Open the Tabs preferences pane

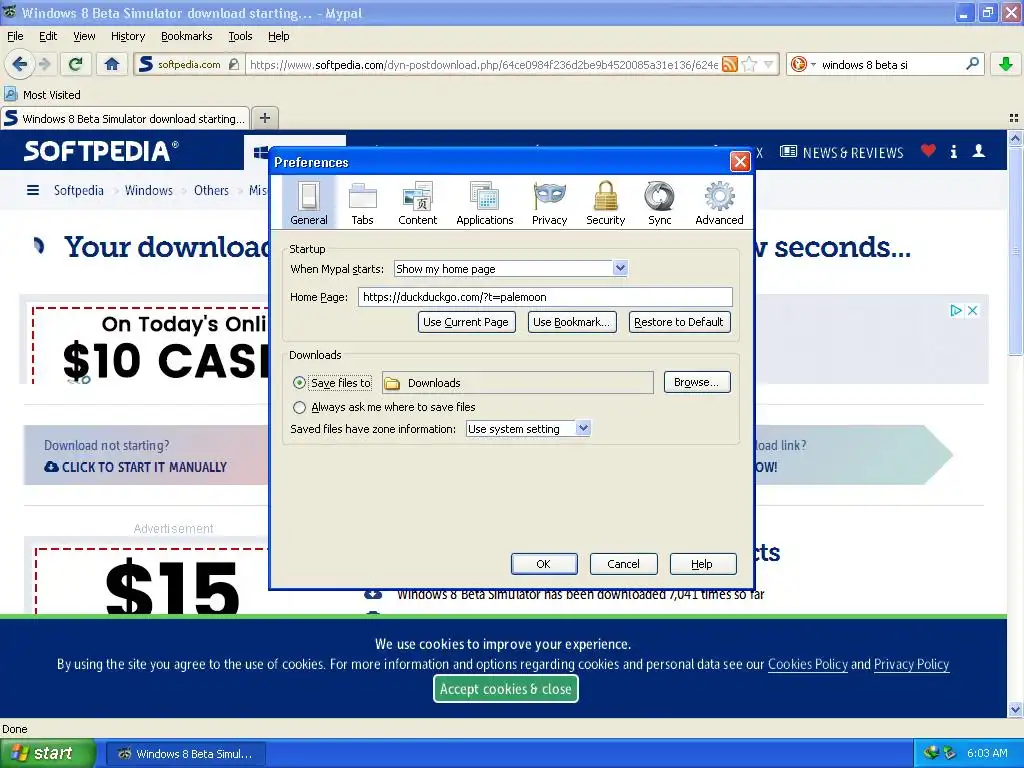pyautogui.click(x=362, y=203)
